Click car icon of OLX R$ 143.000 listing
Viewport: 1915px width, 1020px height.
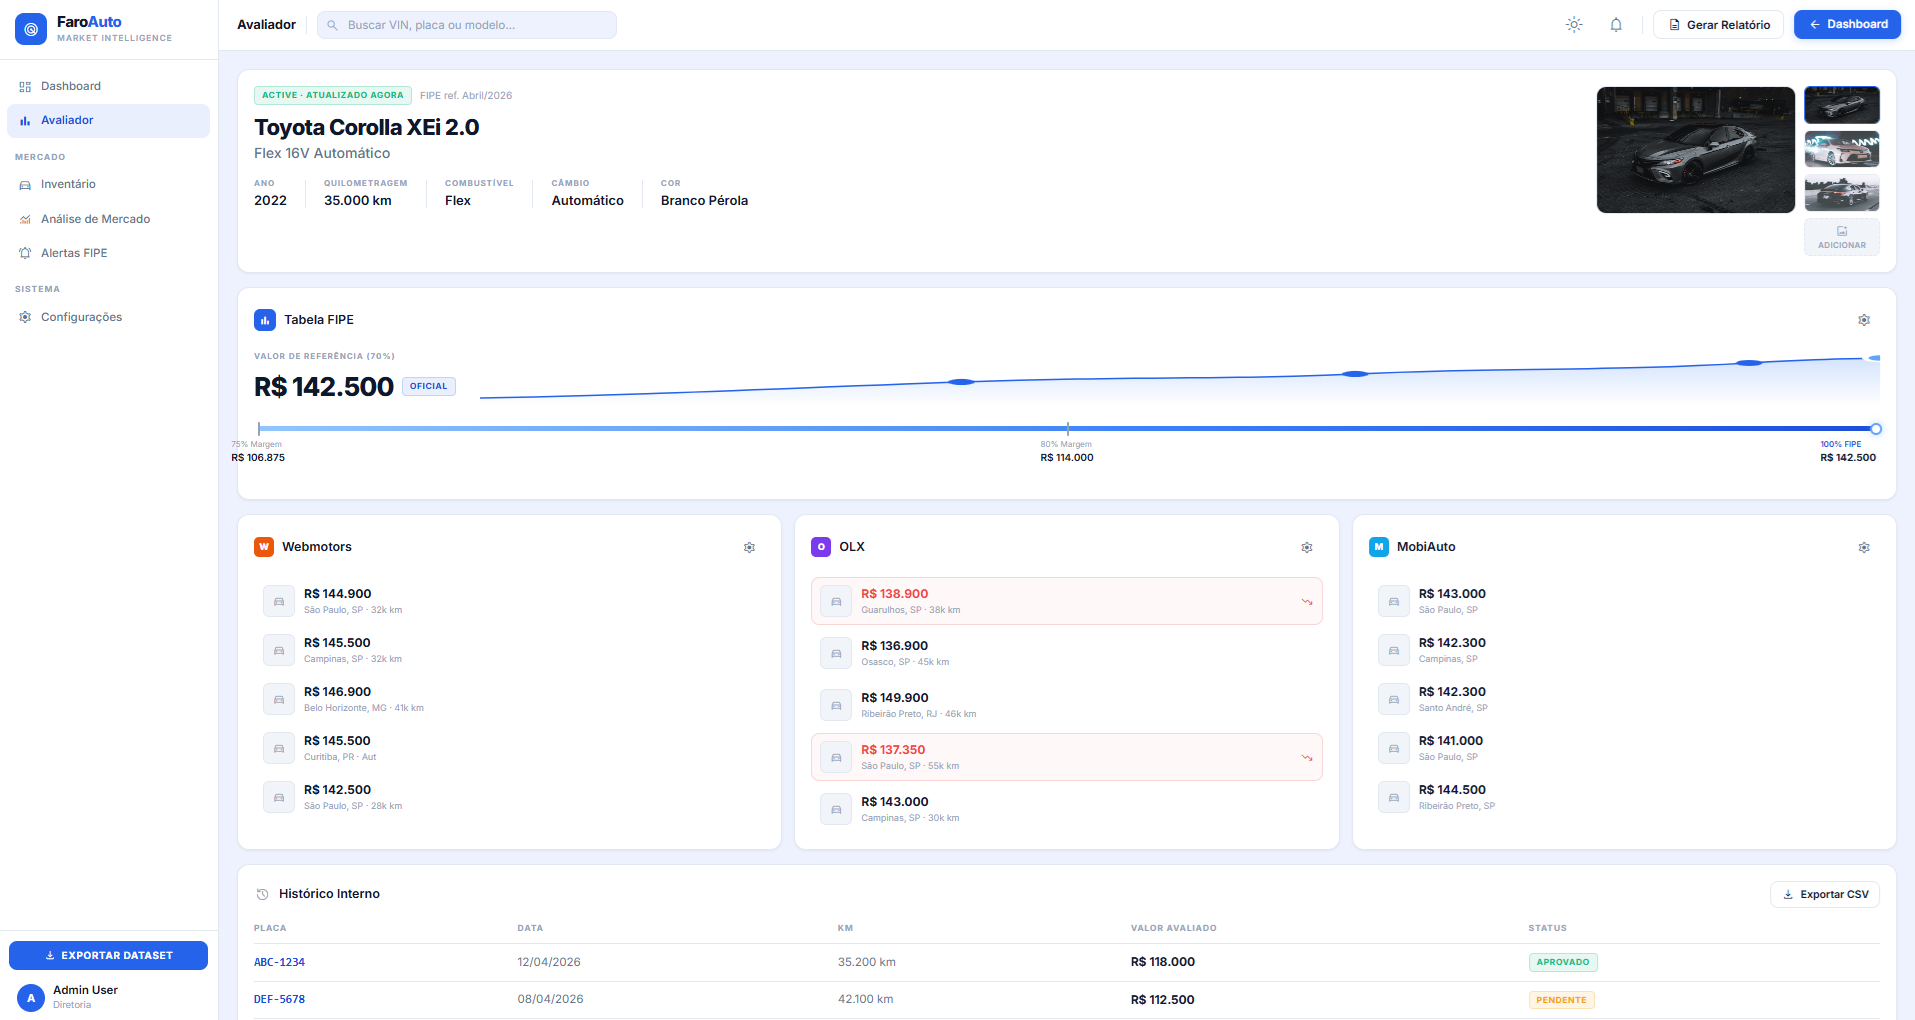pyautogui.click(x=836, y=809)
